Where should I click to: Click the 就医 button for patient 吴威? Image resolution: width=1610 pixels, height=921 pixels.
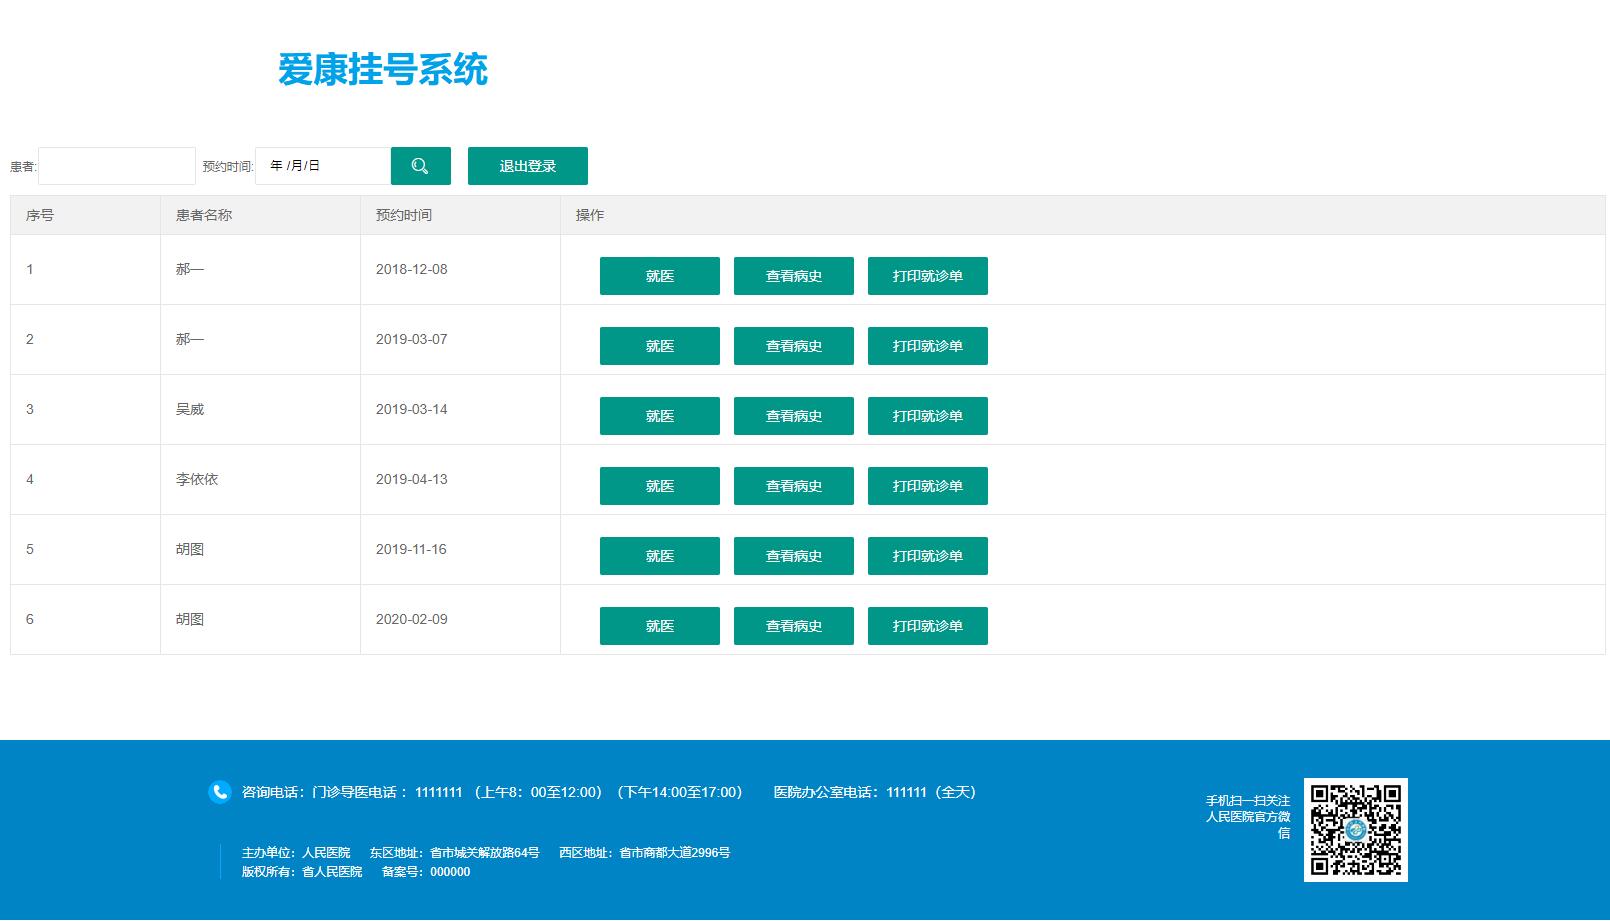point(659,415)
